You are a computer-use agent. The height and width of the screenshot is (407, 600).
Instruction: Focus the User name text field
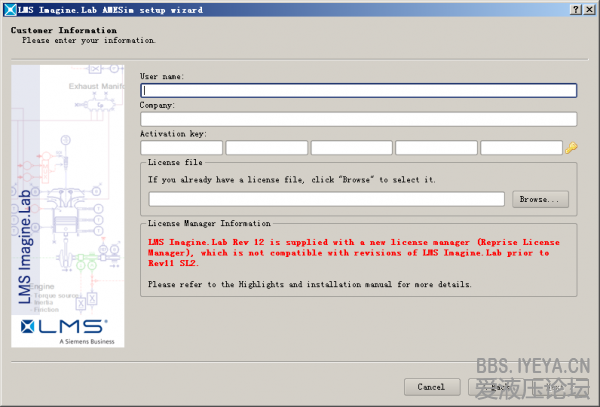[x=358, y=90]
